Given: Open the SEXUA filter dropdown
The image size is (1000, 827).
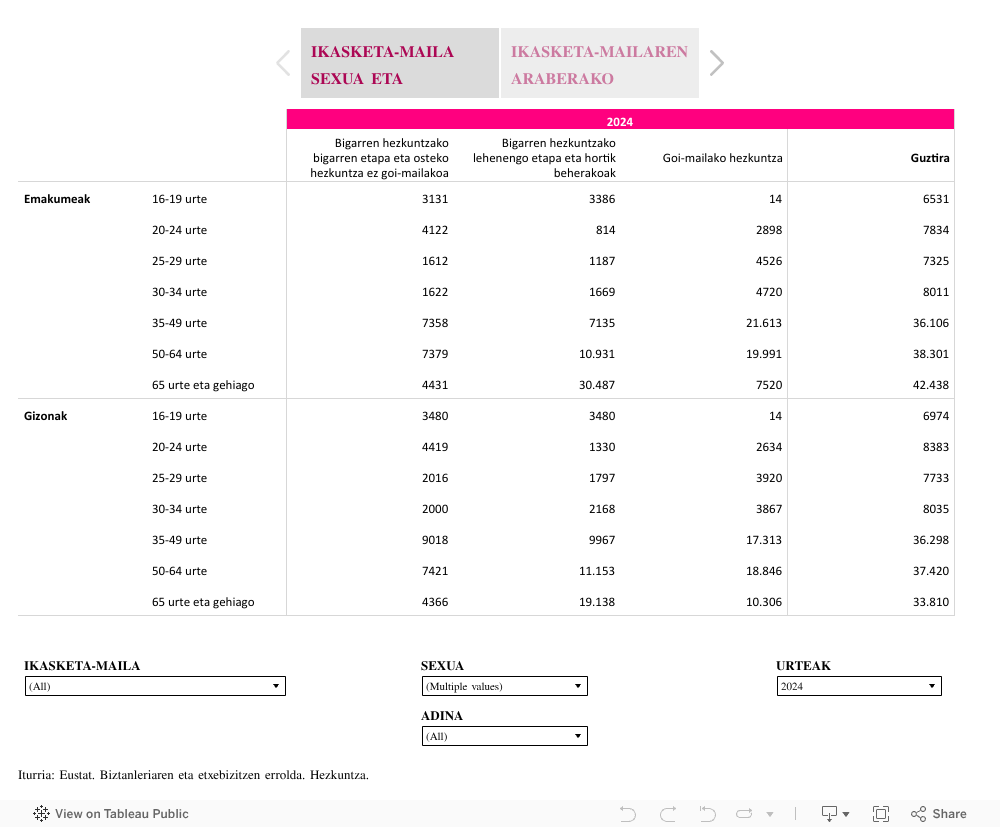Looking at the screenshot, I should (x=504, y=686).
